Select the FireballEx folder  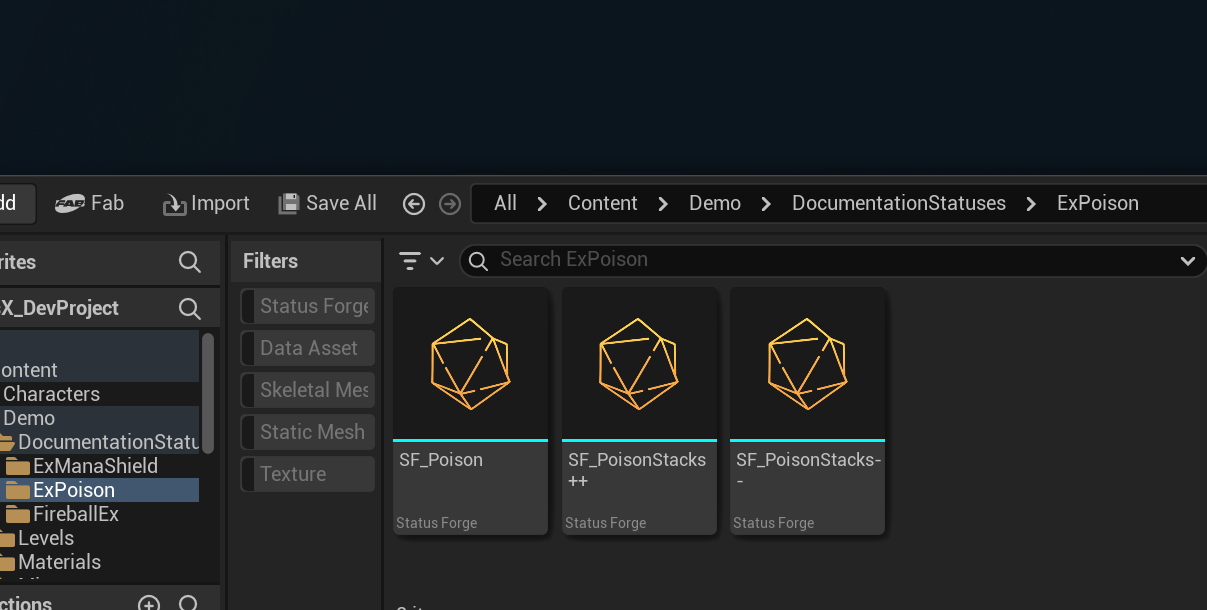pyautogui.click(x=76, y=514)
